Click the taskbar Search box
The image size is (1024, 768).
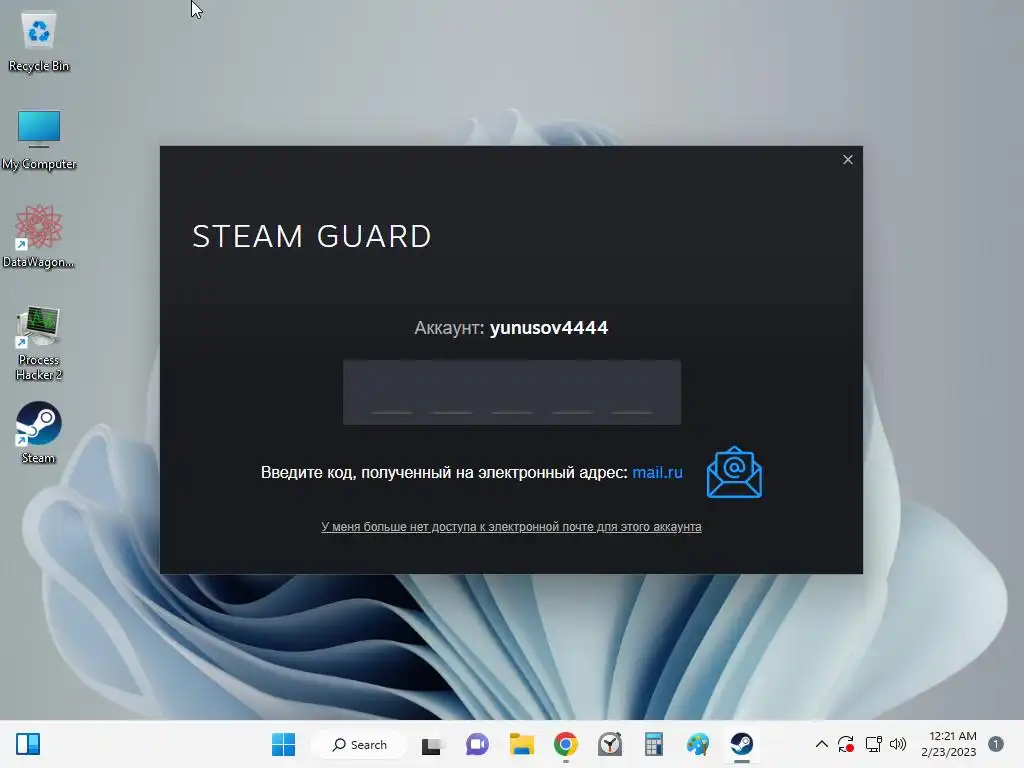tap(359, 744)
